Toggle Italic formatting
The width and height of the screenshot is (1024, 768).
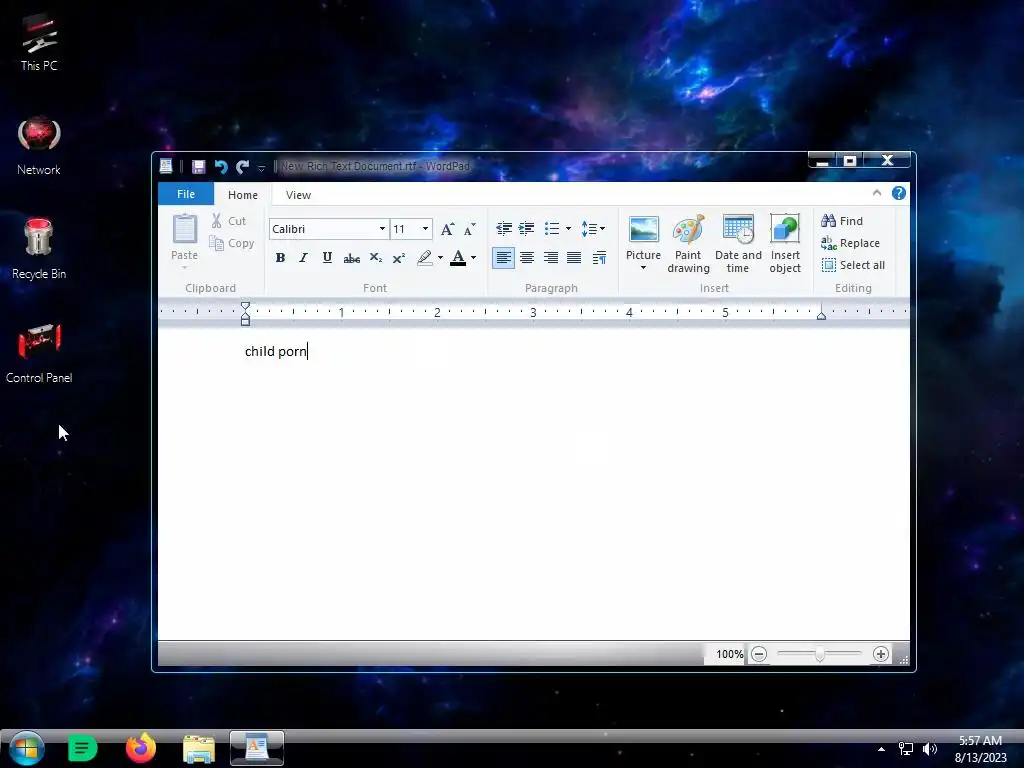[x=304, y=258]
